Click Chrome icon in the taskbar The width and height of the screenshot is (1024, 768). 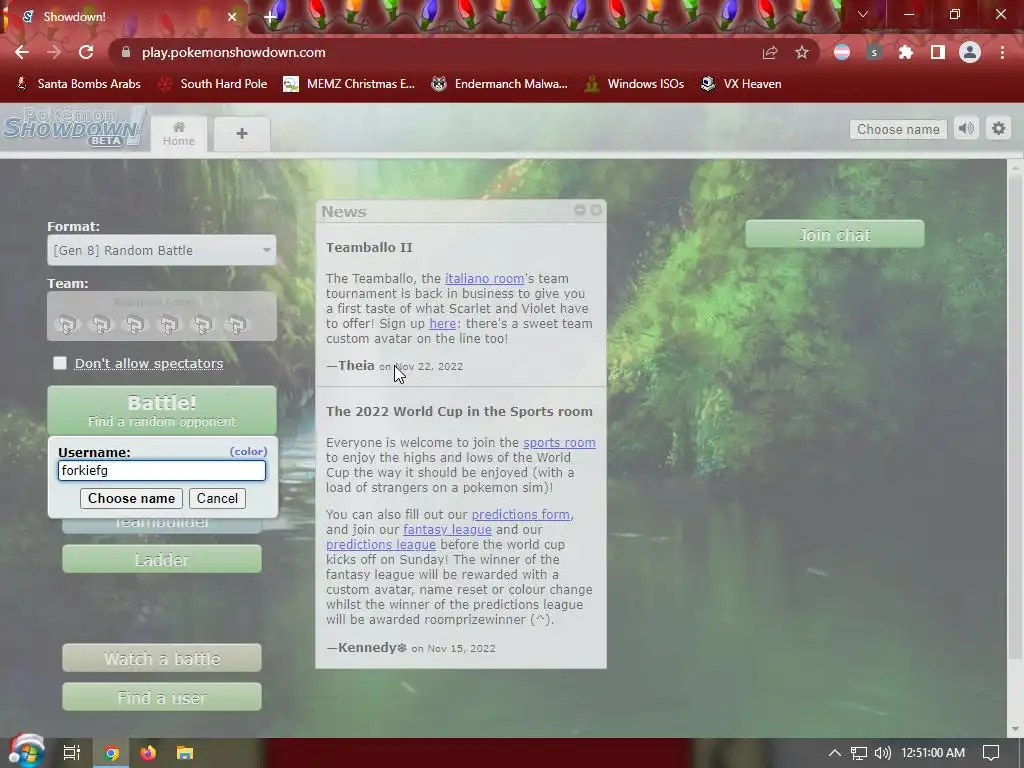[111, 753]
